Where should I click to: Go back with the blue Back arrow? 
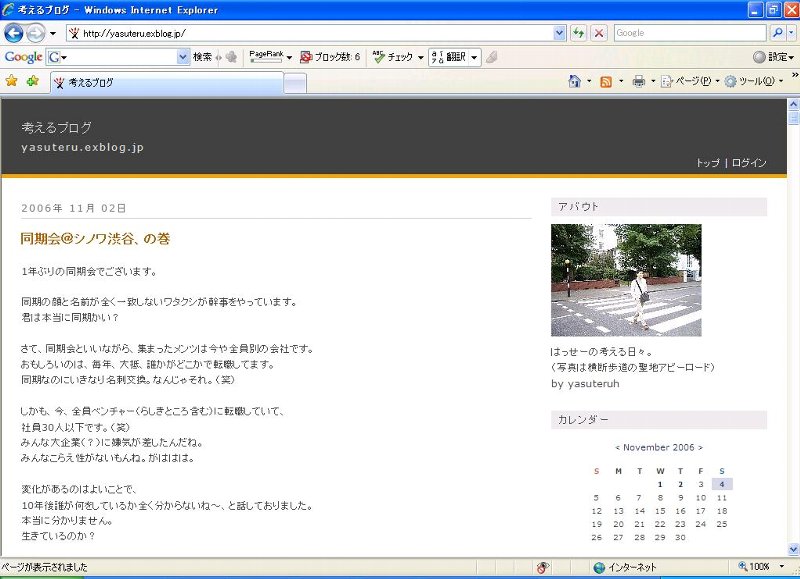tap(13, 34)
